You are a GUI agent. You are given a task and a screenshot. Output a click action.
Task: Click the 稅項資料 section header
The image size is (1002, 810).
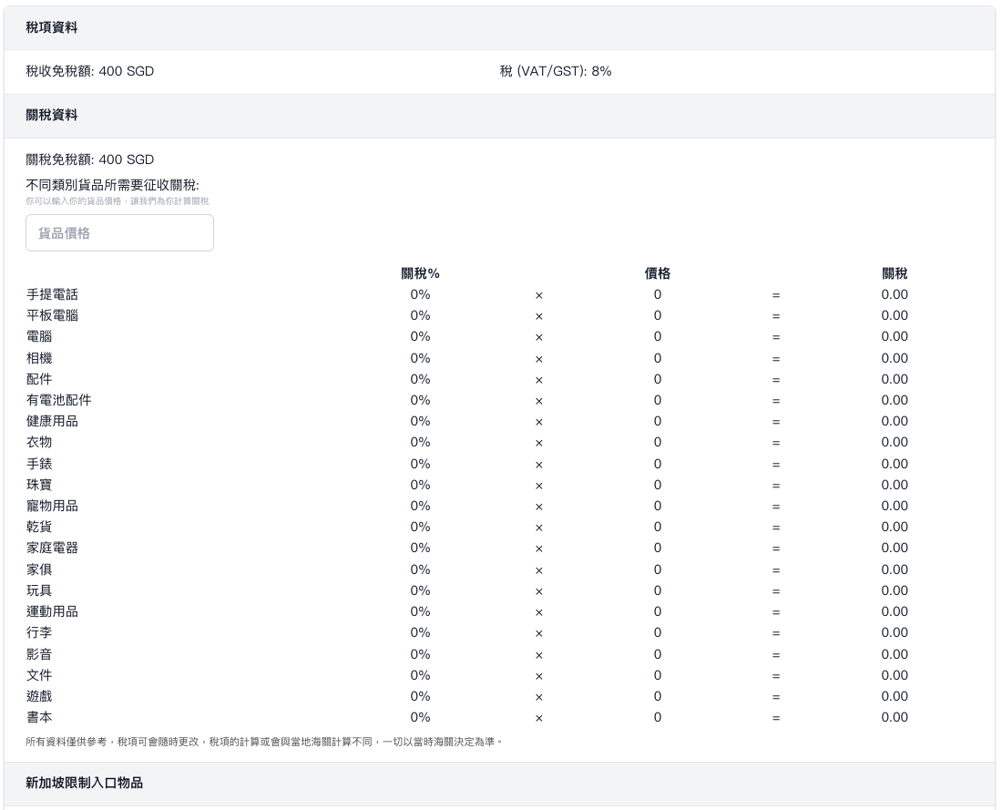[x=51, y=27]
